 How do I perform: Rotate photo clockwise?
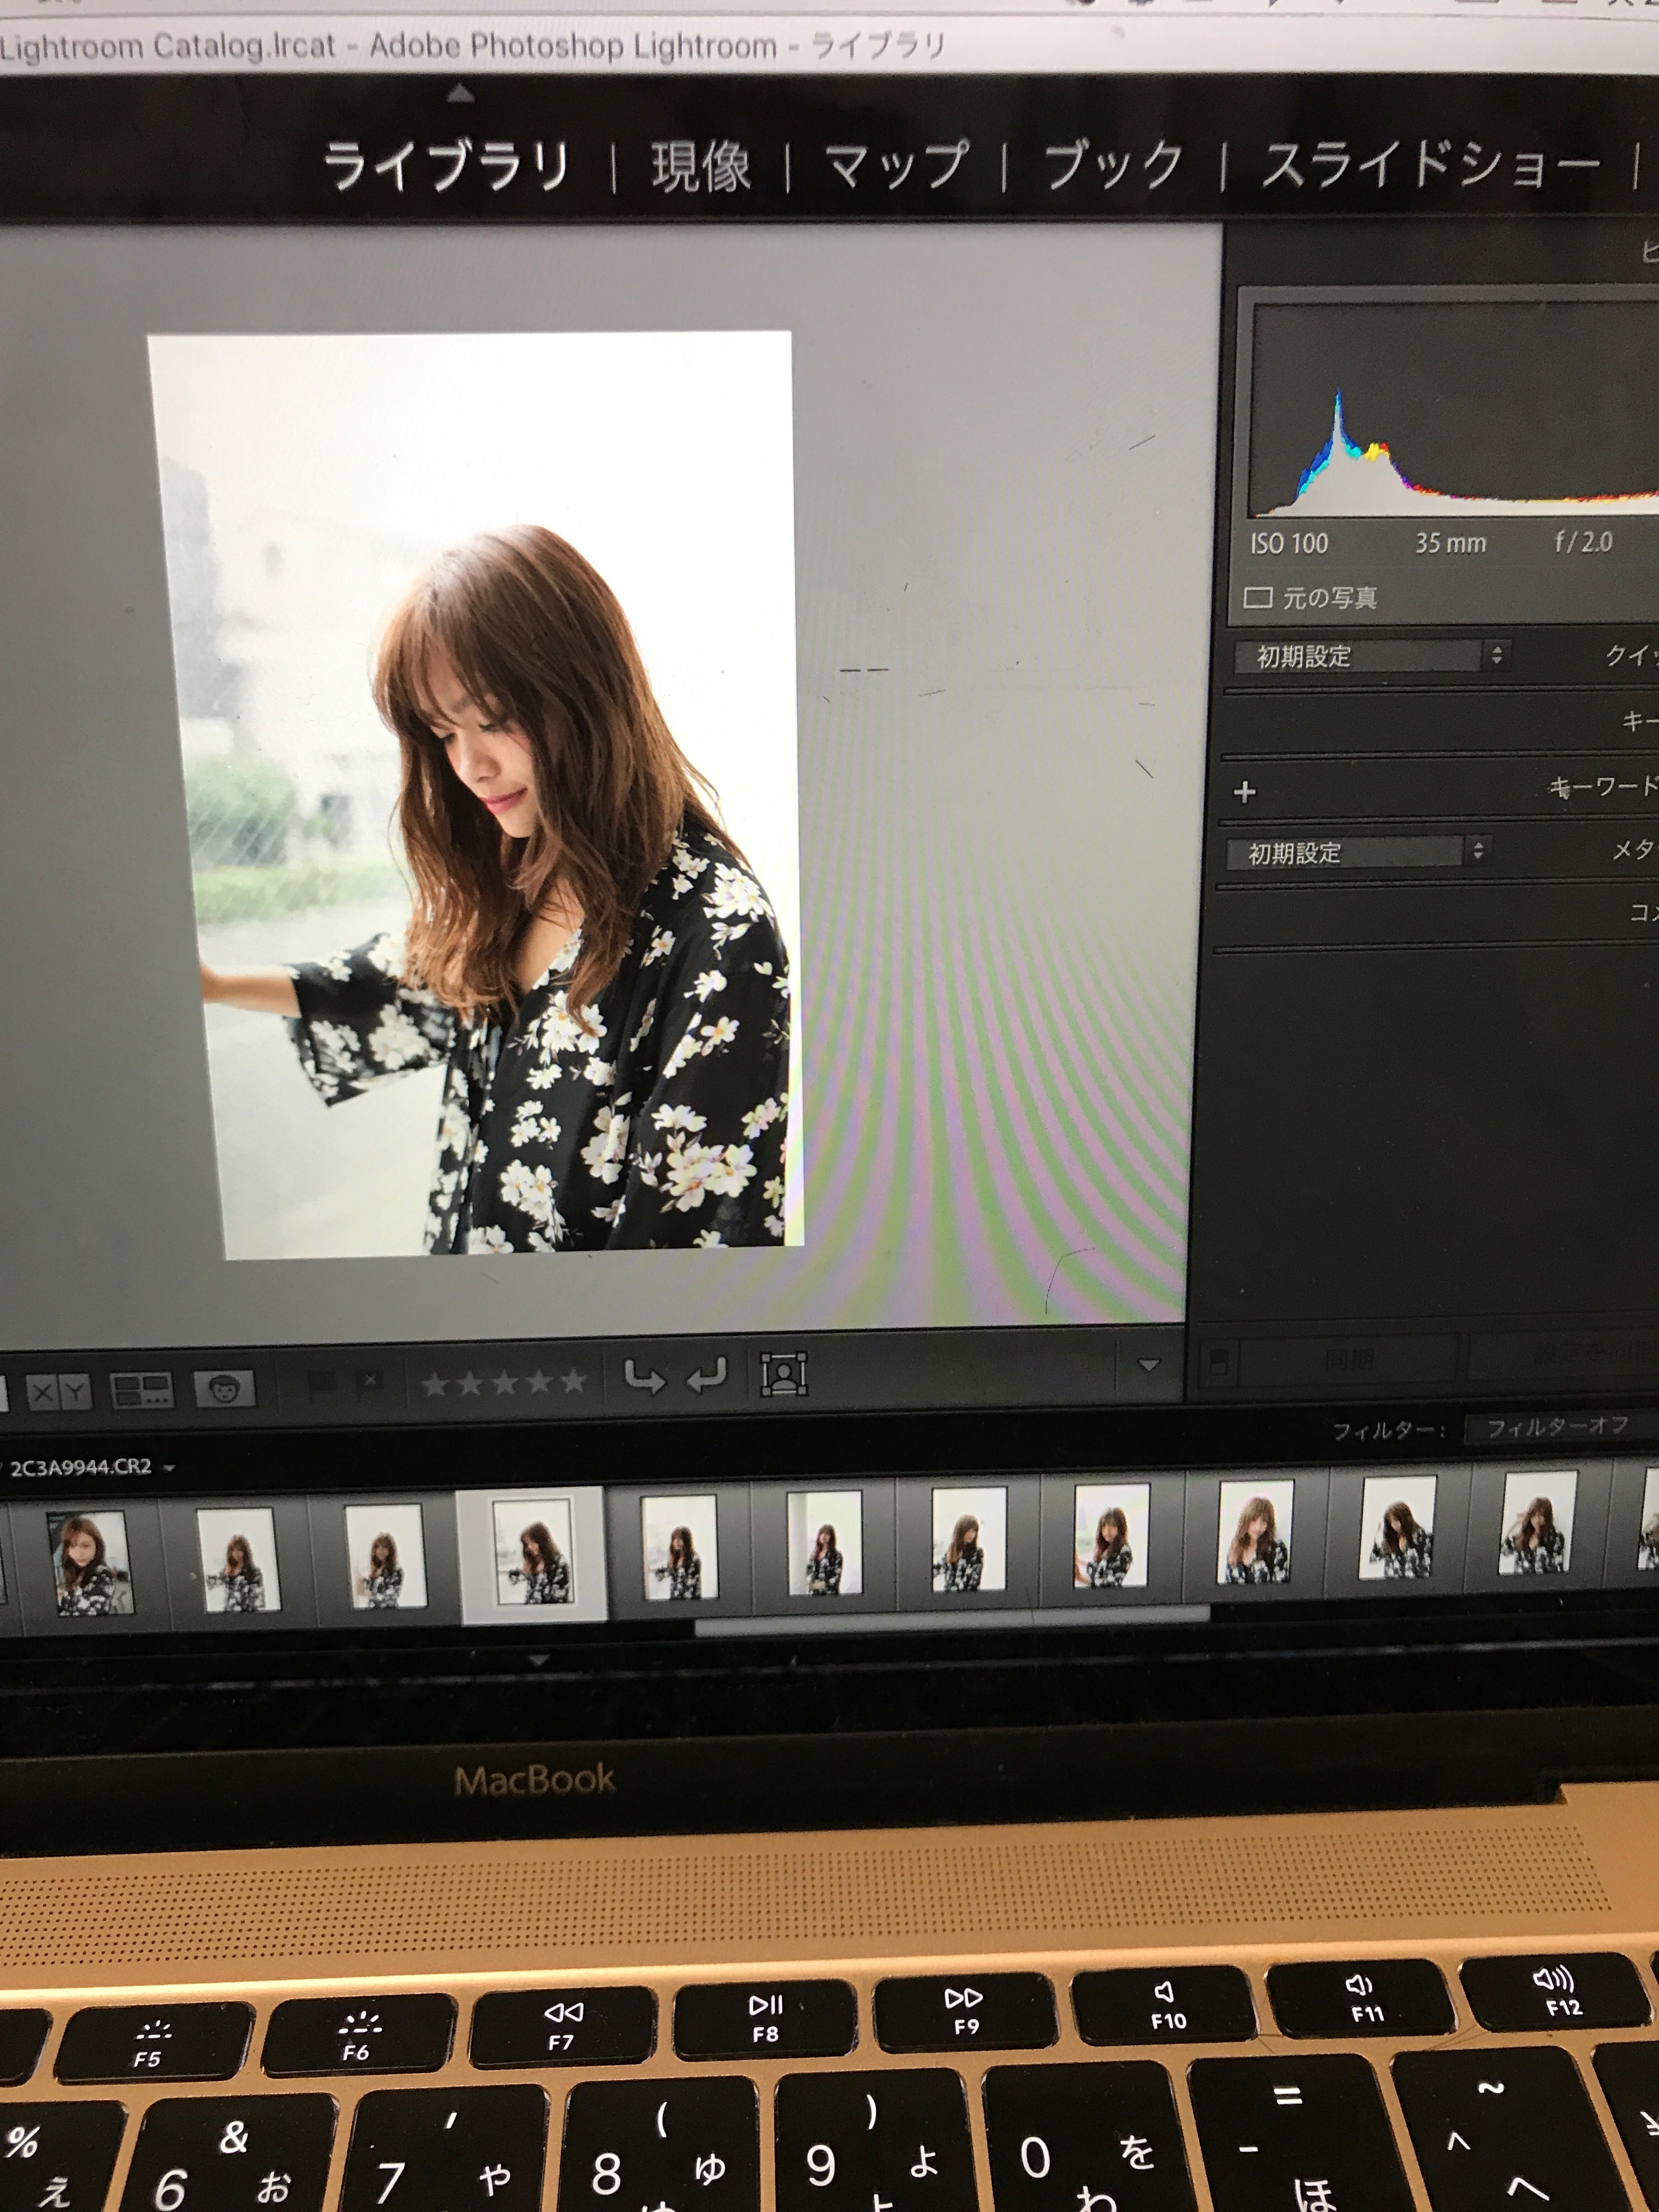[707, 1375]
